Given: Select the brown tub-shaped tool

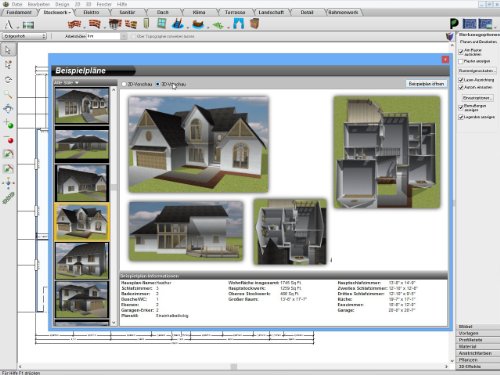Looking at the screenshot, I should click(198, 24).
